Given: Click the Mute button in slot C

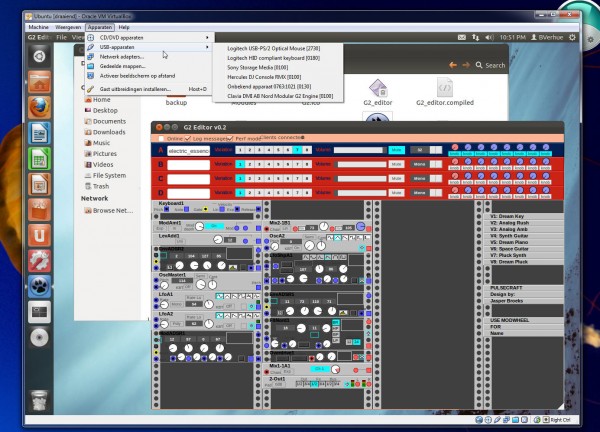Looking at the screenshot, I should tap(396, 178).
